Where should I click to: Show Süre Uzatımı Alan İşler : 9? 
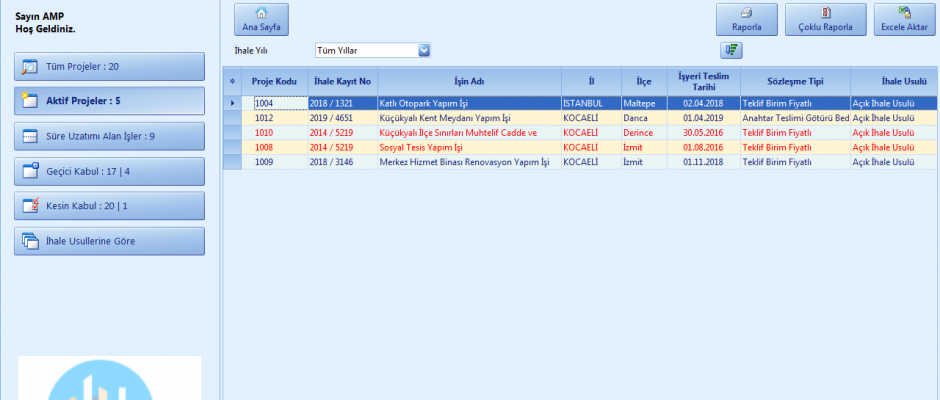pyautogui.click(x=110, y=136)
